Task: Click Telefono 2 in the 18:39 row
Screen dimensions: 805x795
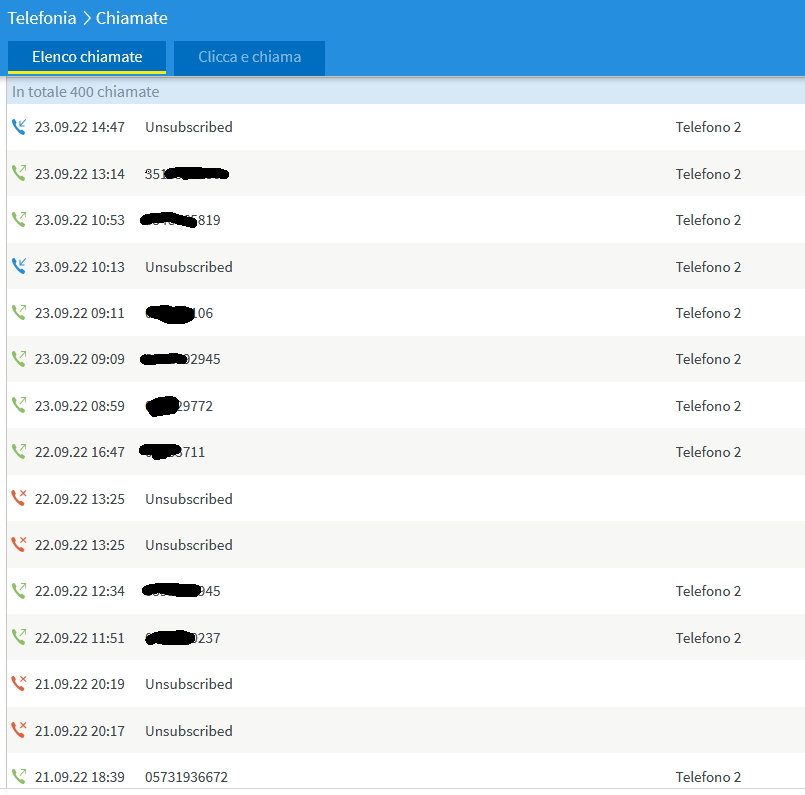Action: coord(708,777)
